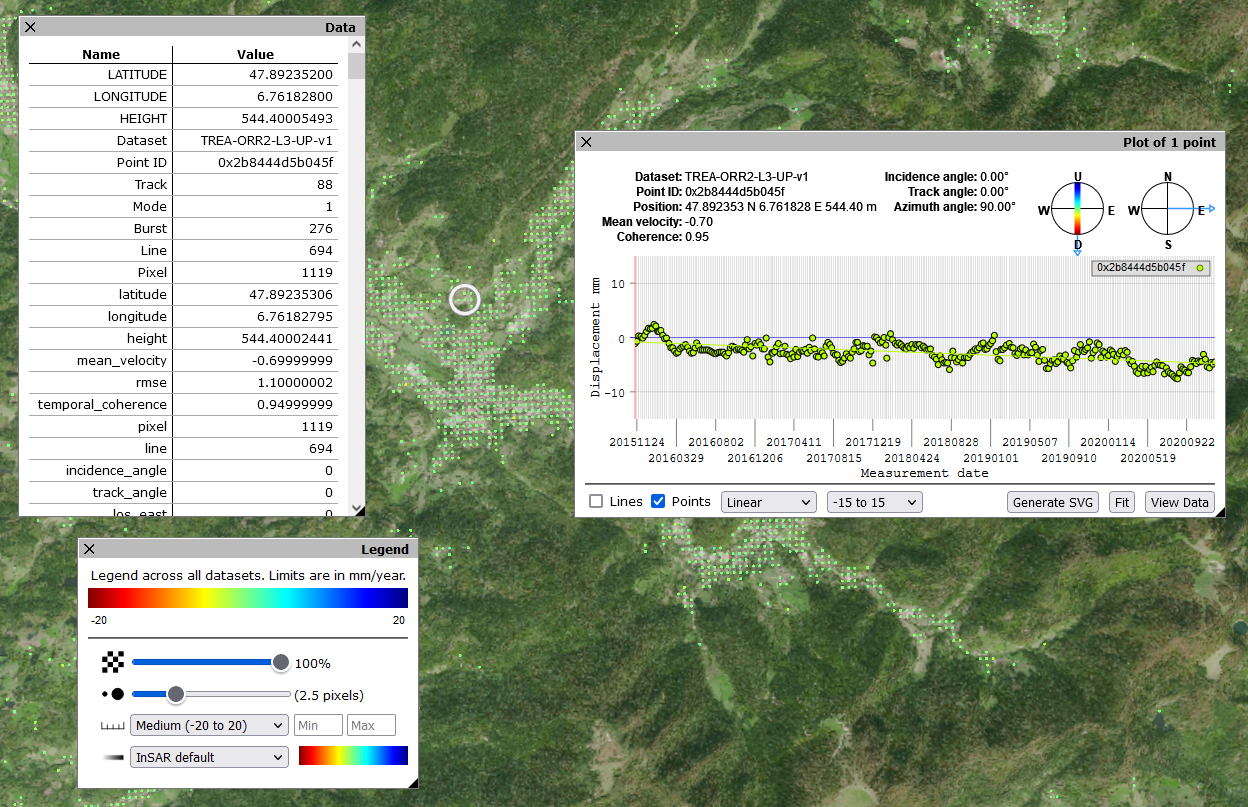Enable the Lines checkbox in plot
The image size is (1248, 807).
coord(596,502)
